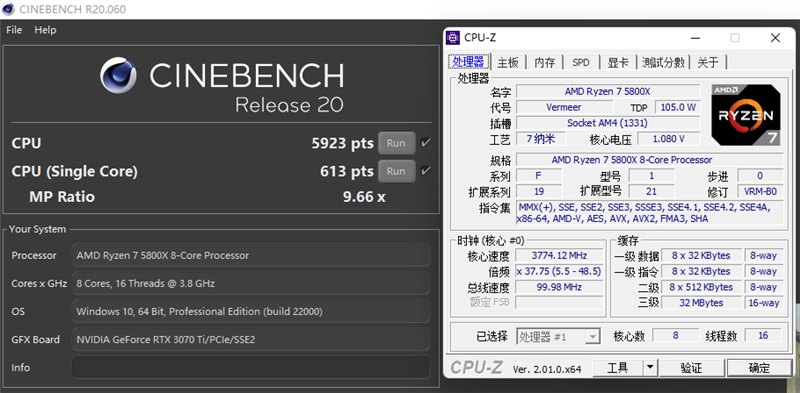This screenshot has width=800, height=393.
Task: Click the 8 x 512 KBytes L2 value
Action: (x=701, y=287)
